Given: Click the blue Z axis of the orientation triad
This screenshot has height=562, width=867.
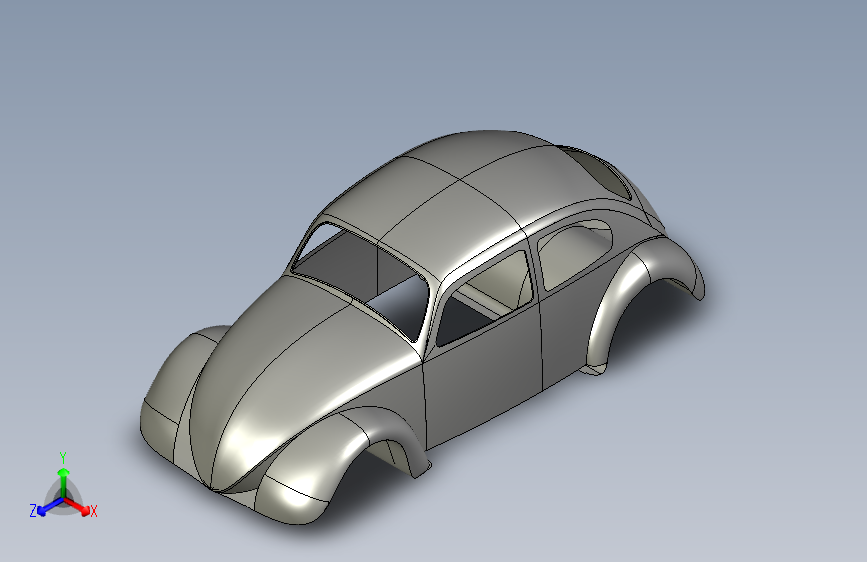Looking at the screenshot, I should pos(50,507).
